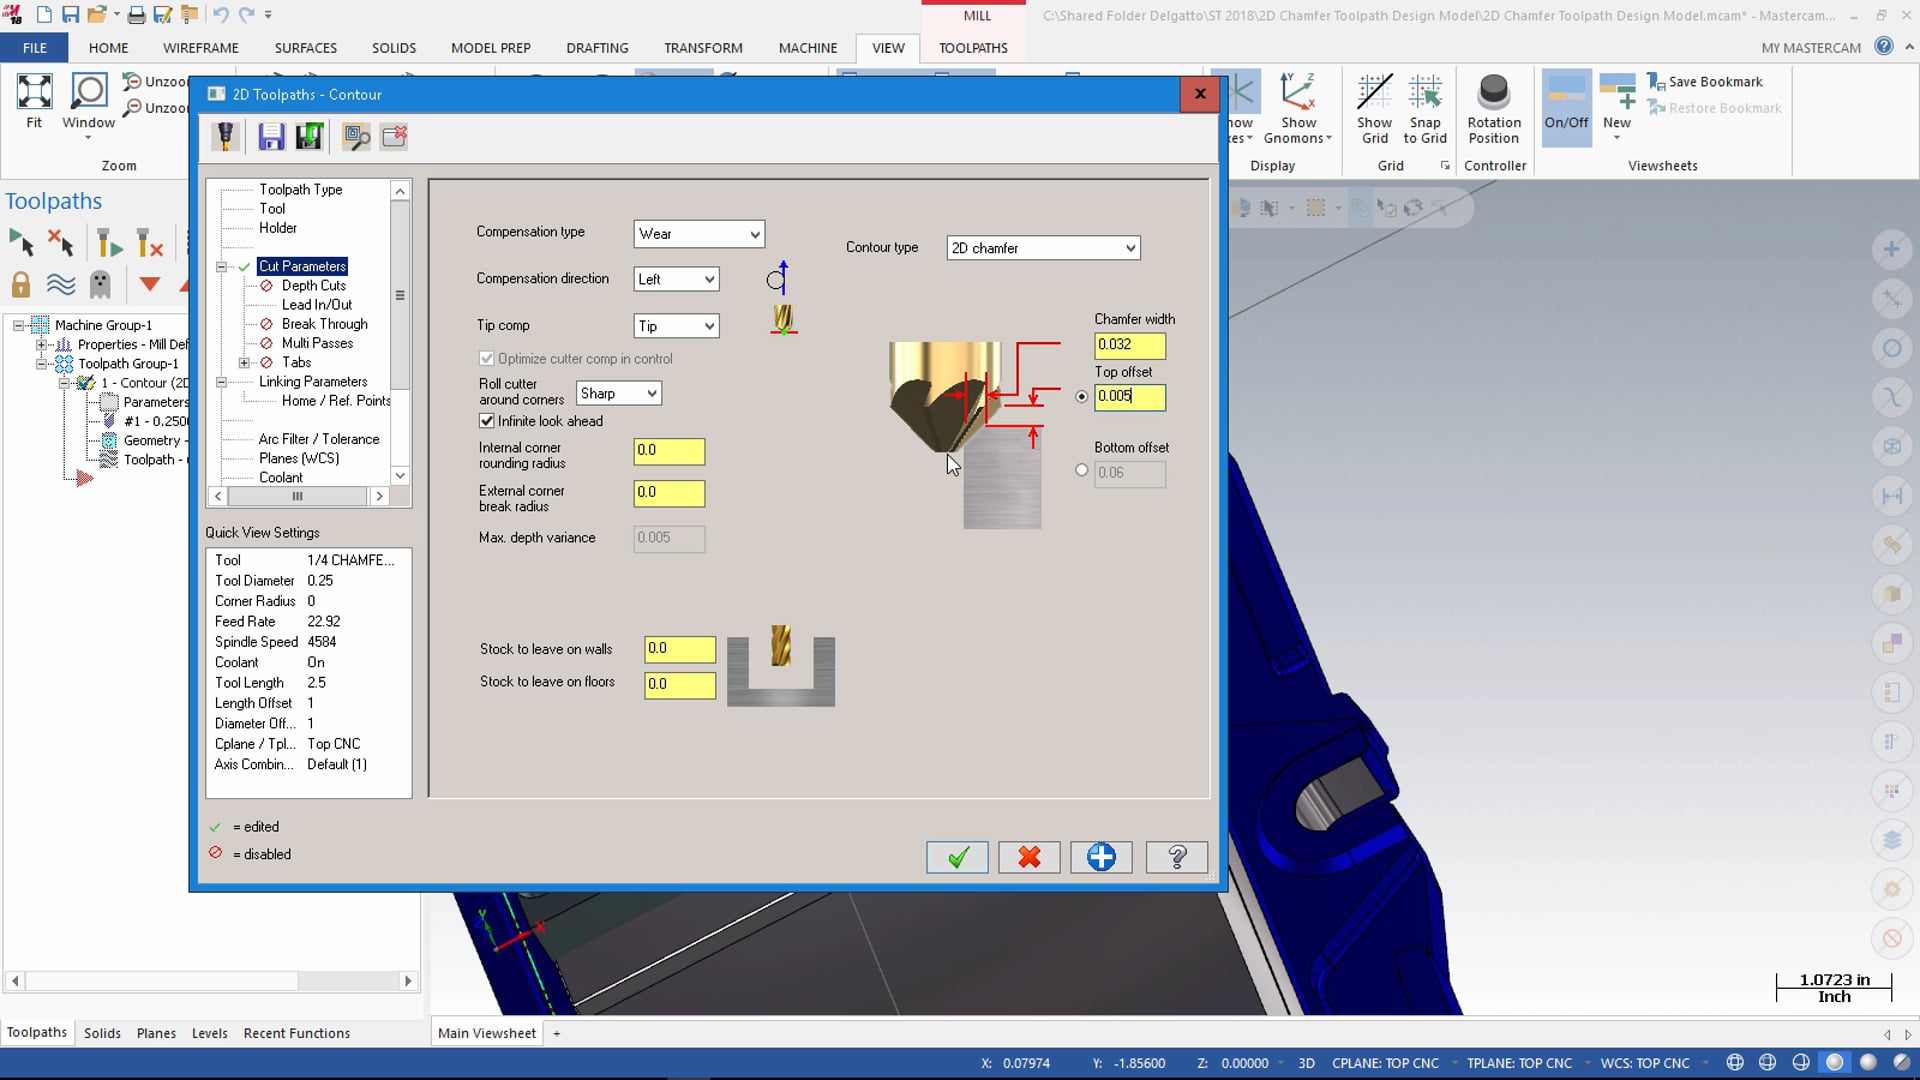
Task: Click the OK checkmark button to confirm
Action: pos(957,858)
